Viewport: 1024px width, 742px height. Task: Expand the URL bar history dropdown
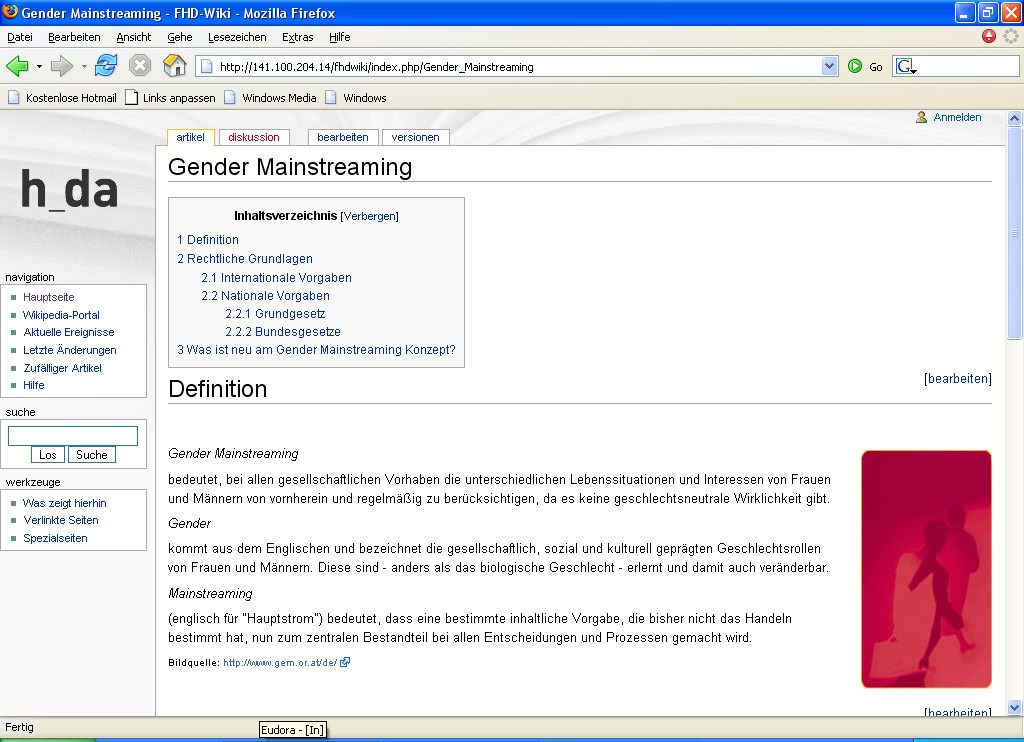(829, 67)
